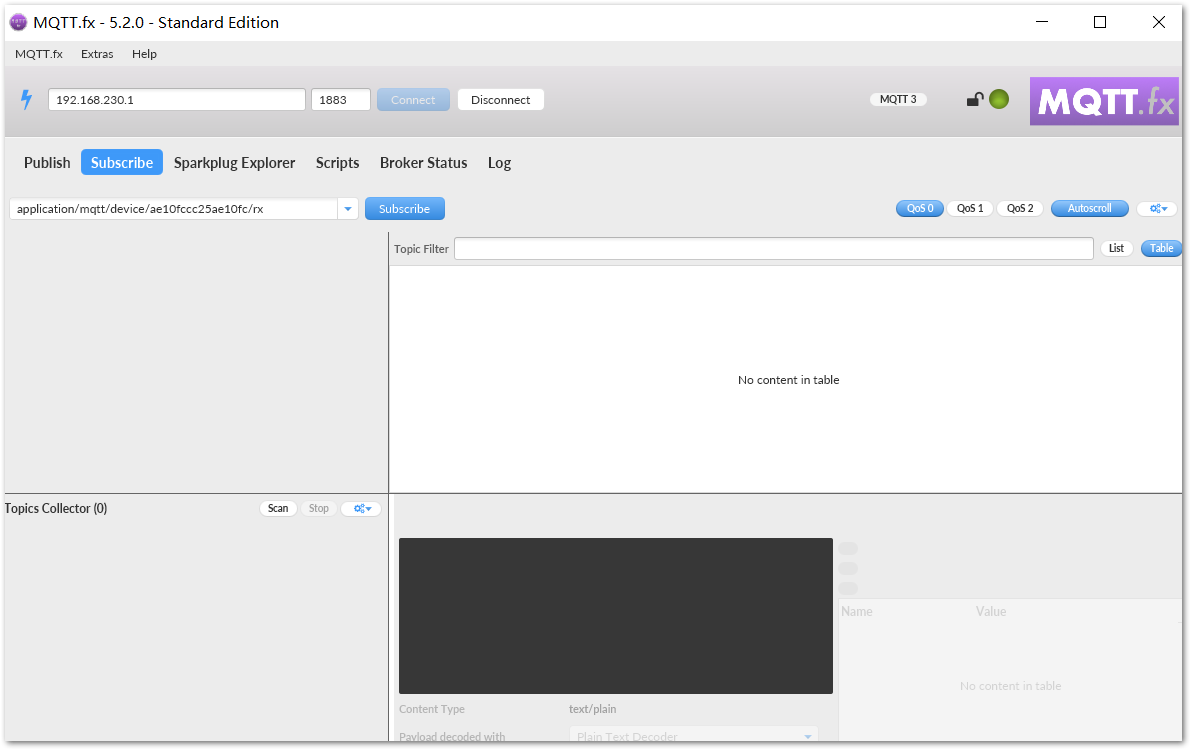Click into the Topic Filter field
Image resolution: width=1191 pixels, height=750 pixels.
pyautogui.click(x=773, y=248)
